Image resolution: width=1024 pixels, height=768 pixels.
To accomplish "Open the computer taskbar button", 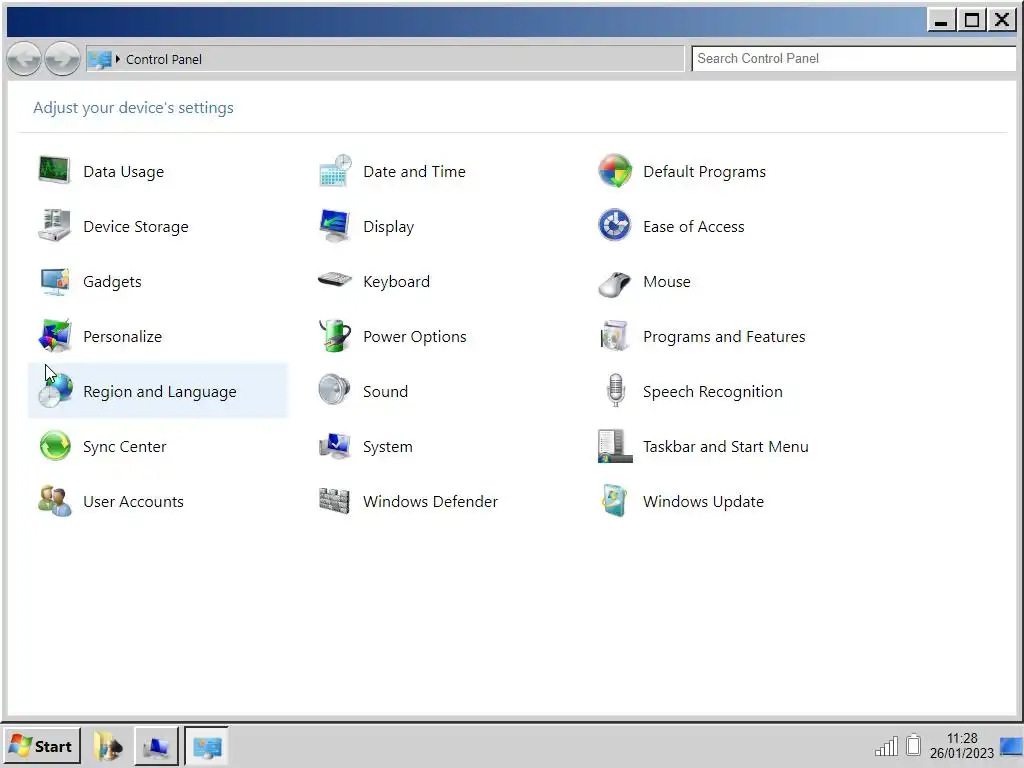I will pyautogui.click(x=156, y=746).
